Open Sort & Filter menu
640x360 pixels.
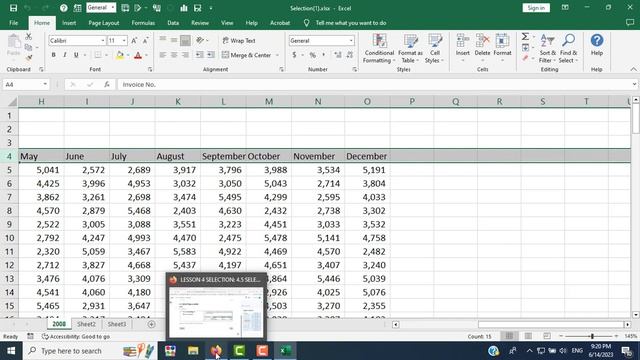[547, 48]
